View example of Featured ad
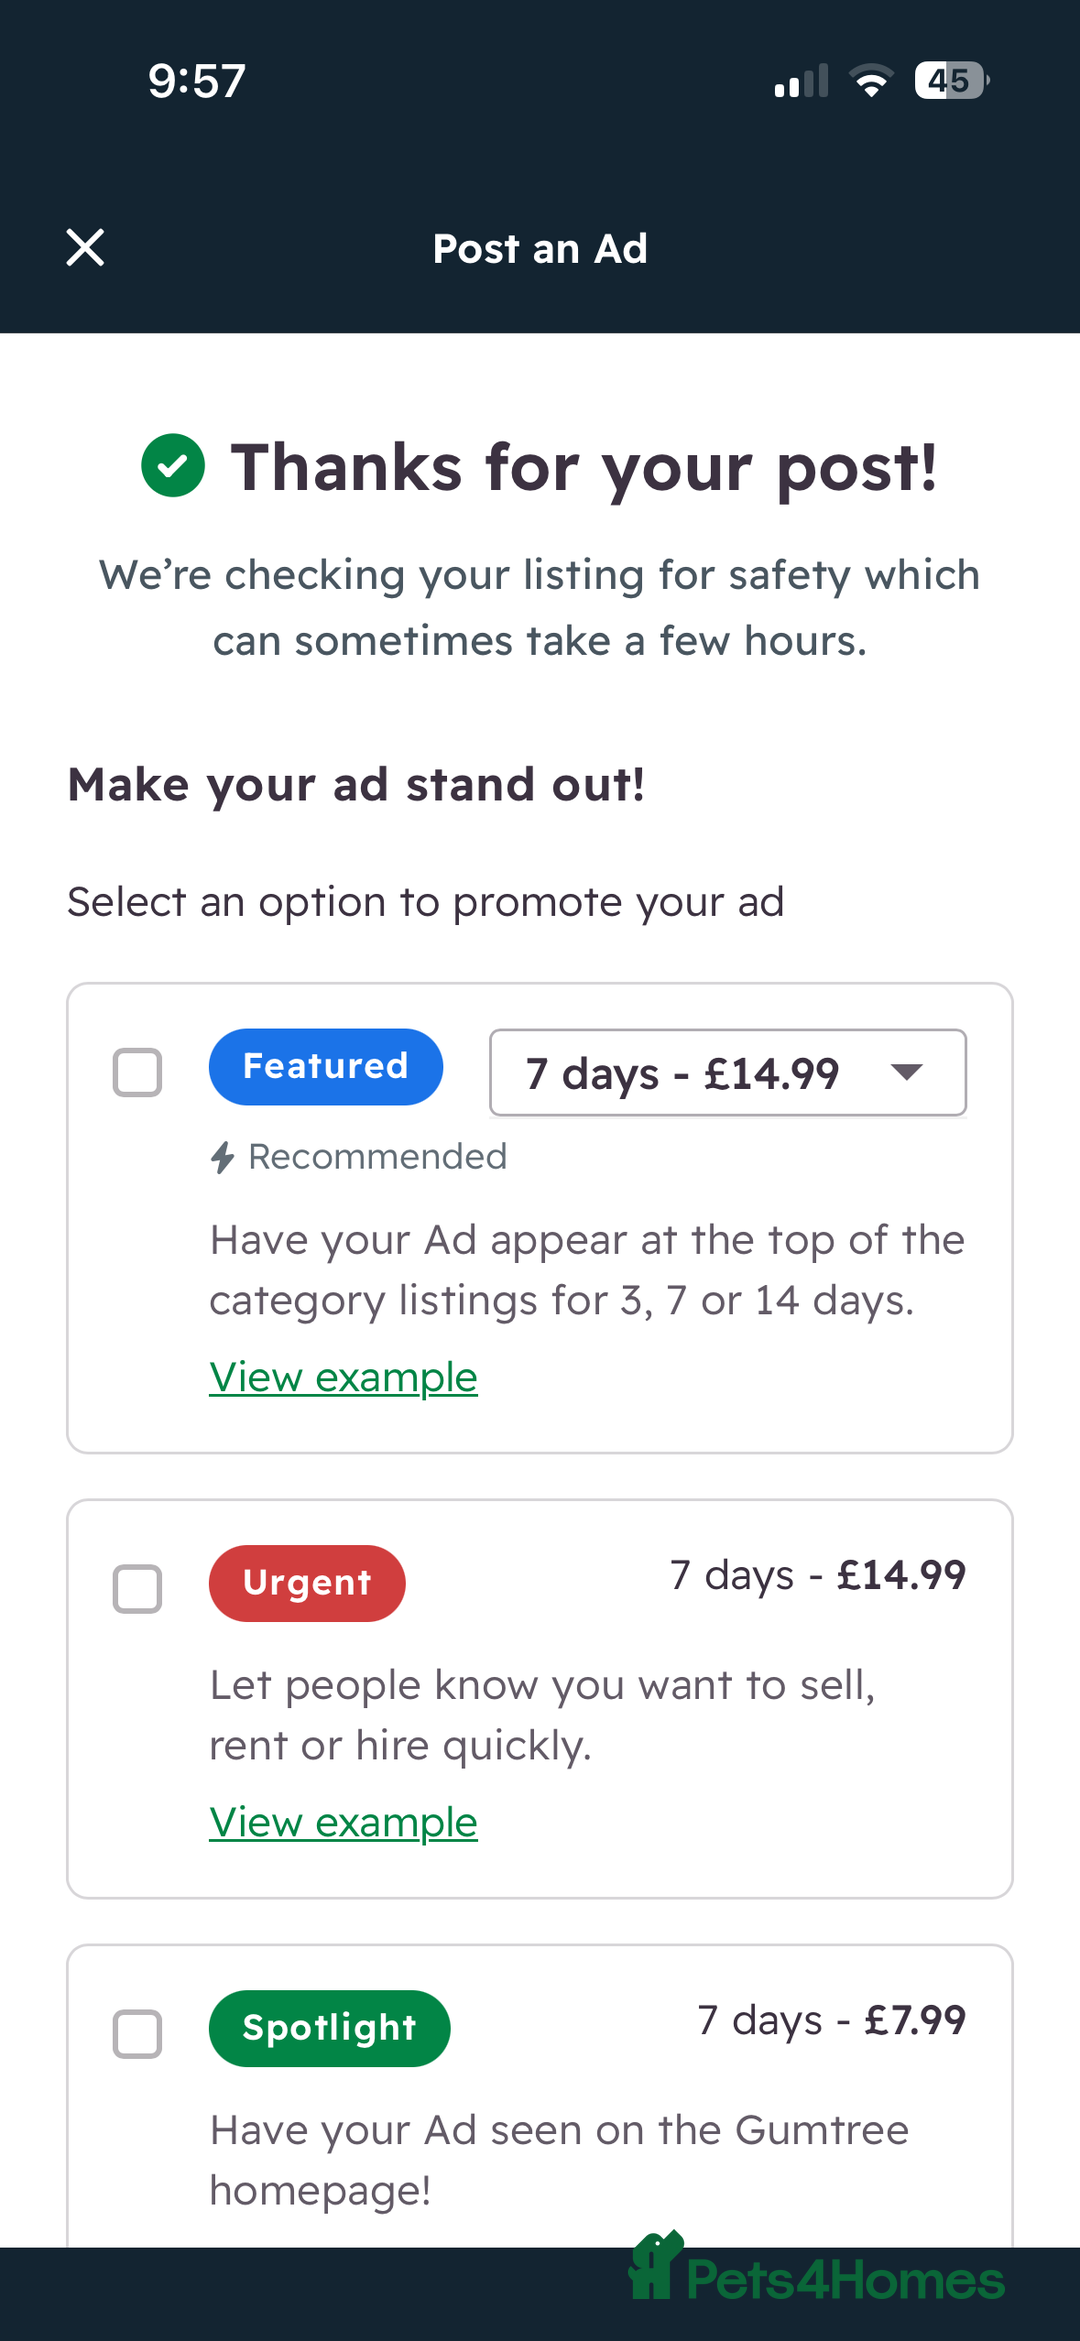The height and width of the screenshot is (2341, 1080). click(343, 1378)
